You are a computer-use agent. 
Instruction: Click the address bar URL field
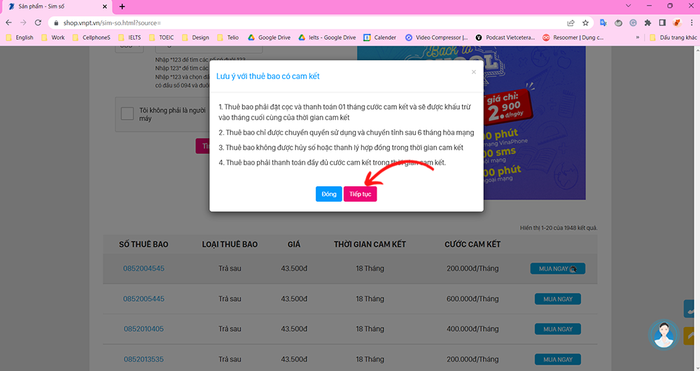click(x=308, y=23)
